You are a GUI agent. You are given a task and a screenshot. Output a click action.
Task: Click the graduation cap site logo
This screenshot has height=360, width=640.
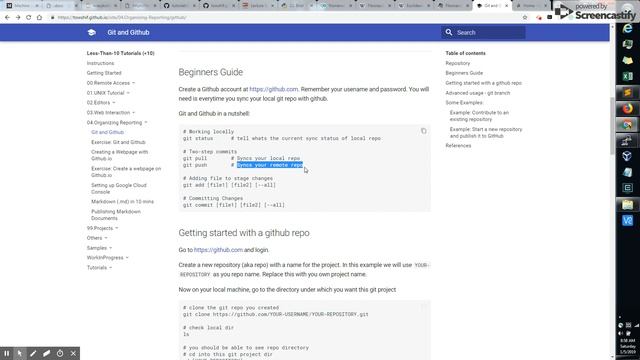click(x=92, y=32)
